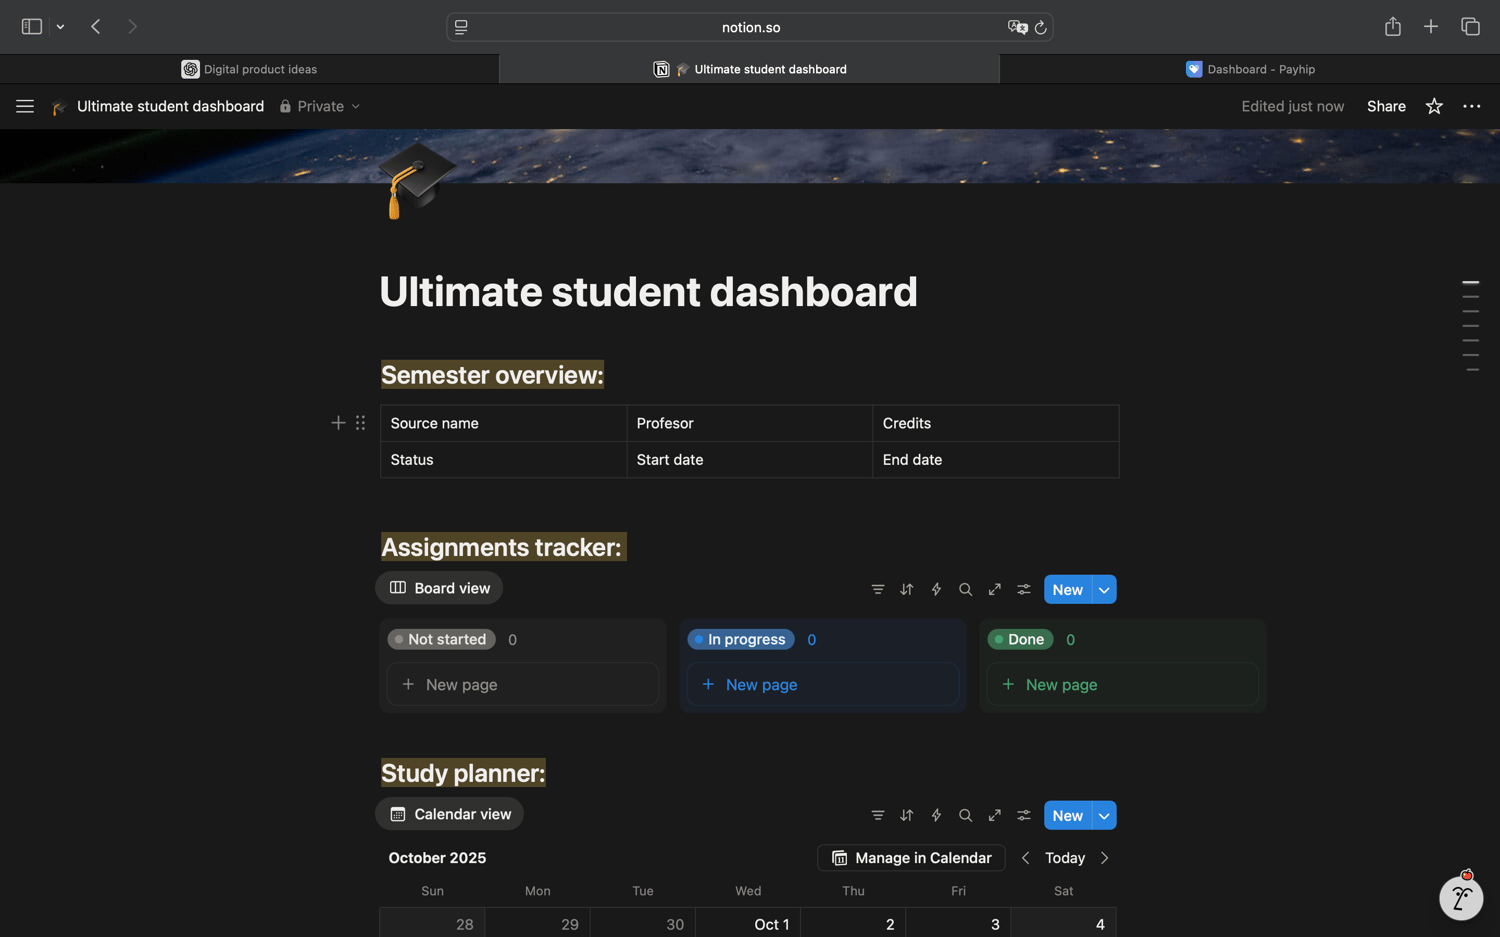
Task: Click New in Assignments tracker
Action: pyautogui.click(x=1067, y=590)
